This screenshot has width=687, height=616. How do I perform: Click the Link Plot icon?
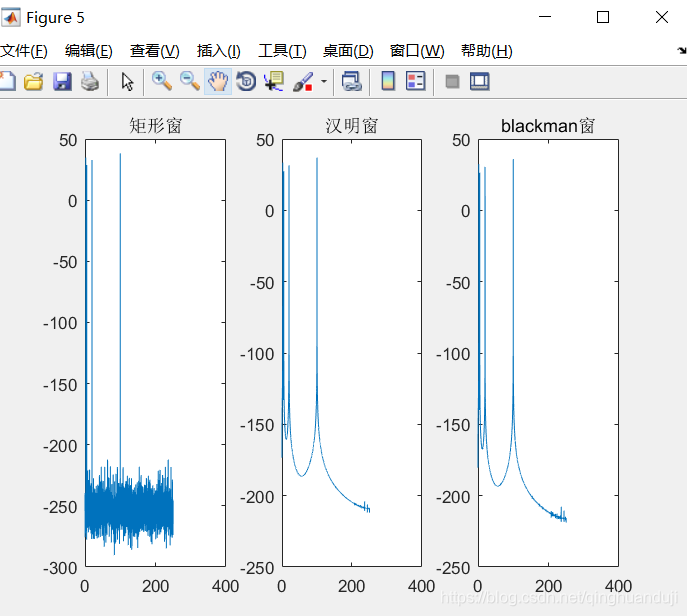tap(352, 81)
